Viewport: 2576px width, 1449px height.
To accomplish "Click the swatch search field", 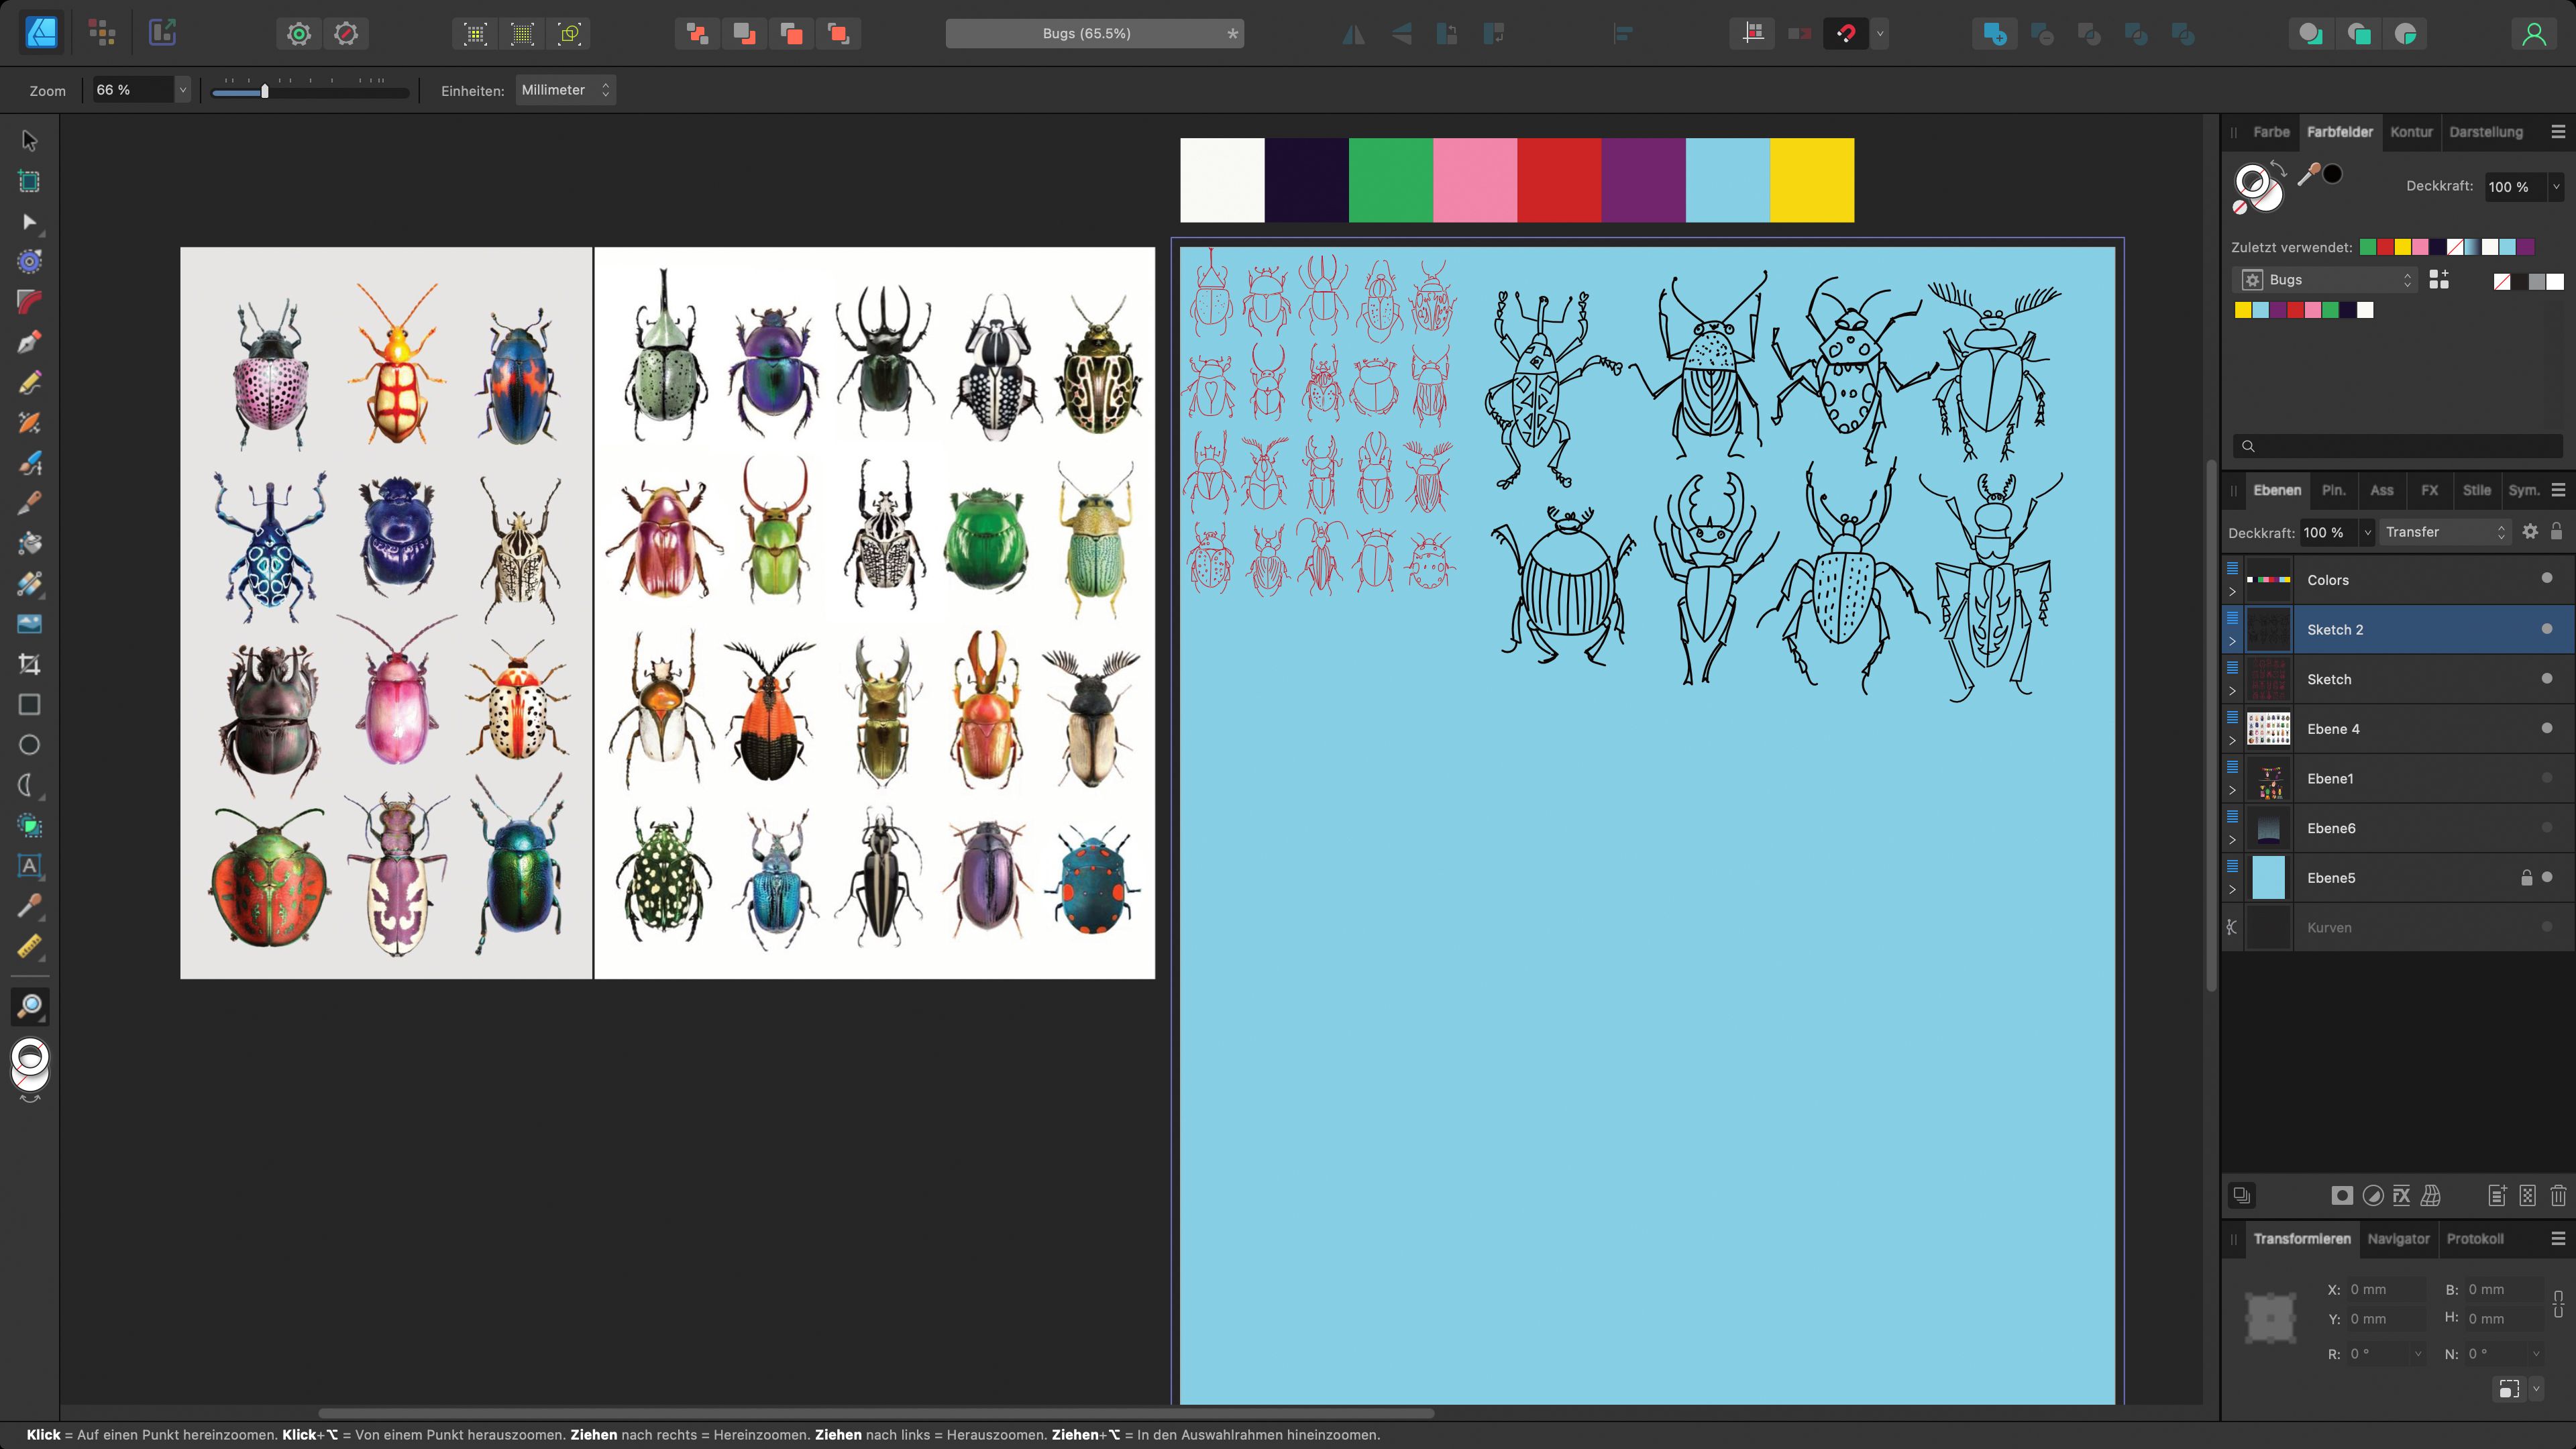I will pos(2398,446).
